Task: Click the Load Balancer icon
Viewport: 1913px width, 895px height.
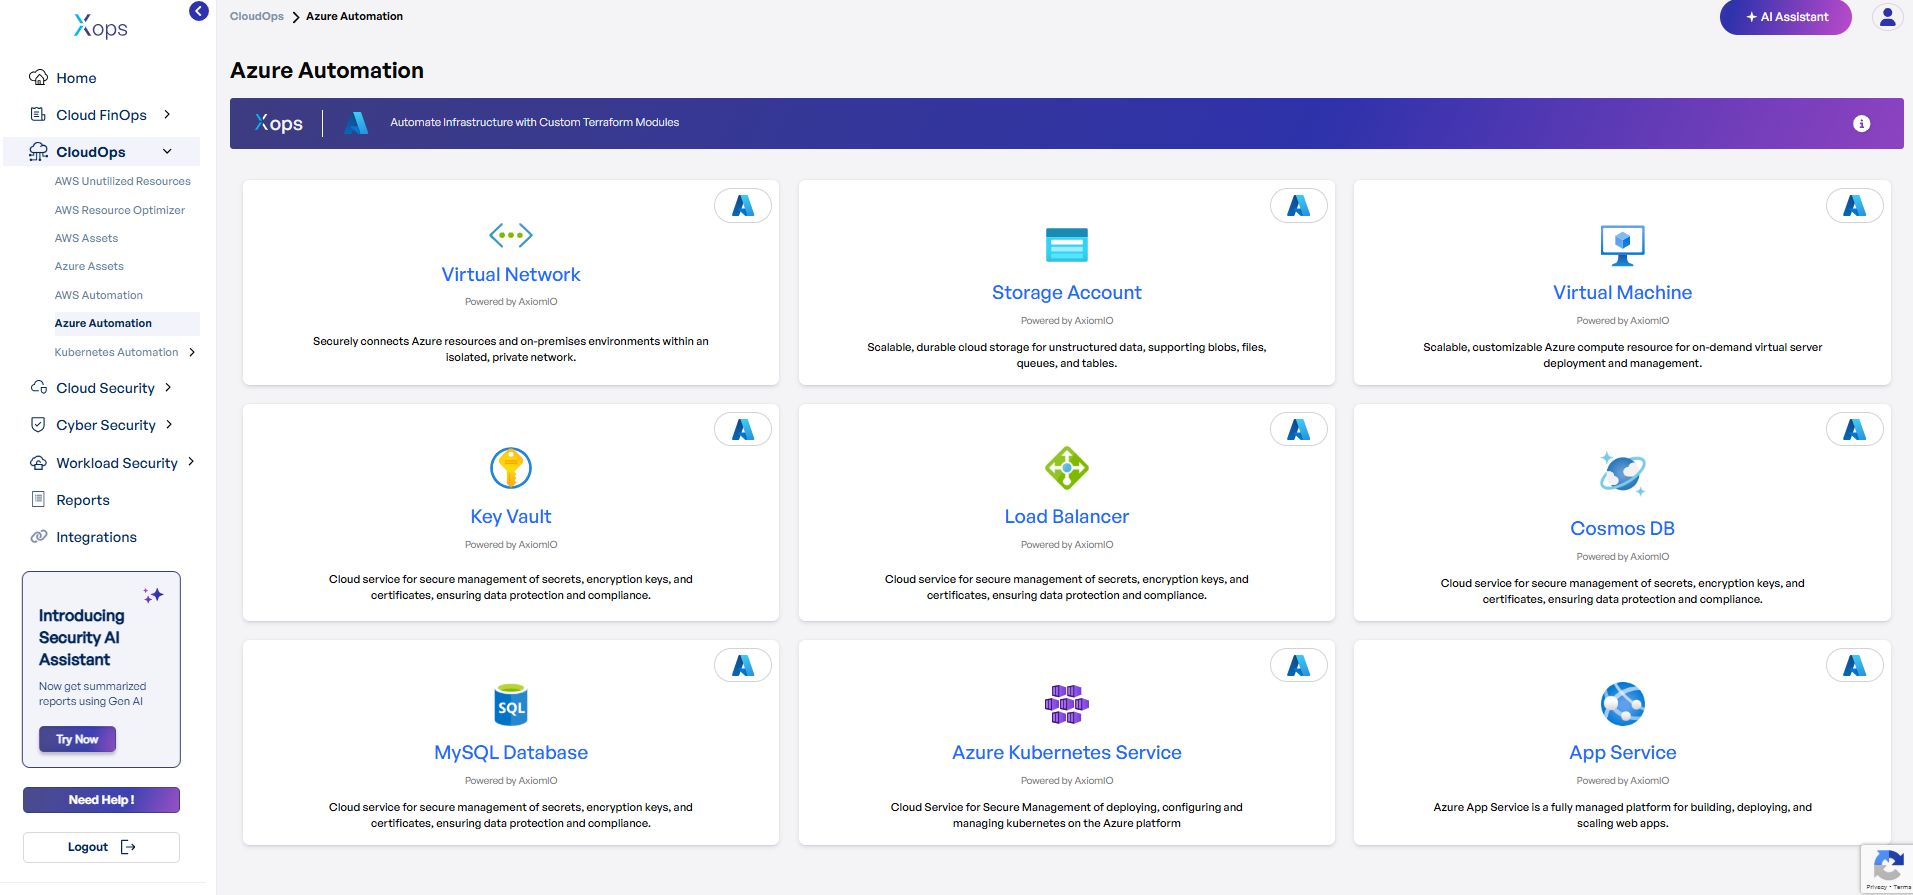Action: [x=1066, y=468]
